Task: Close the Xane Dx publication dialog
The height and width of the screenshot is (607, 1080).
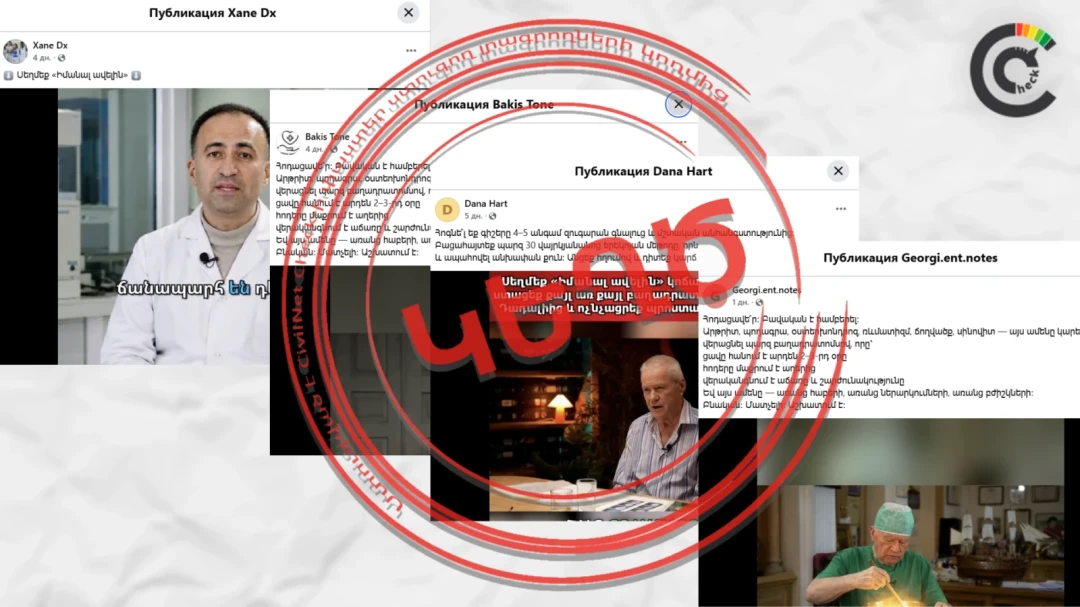Action: [408, 12]
